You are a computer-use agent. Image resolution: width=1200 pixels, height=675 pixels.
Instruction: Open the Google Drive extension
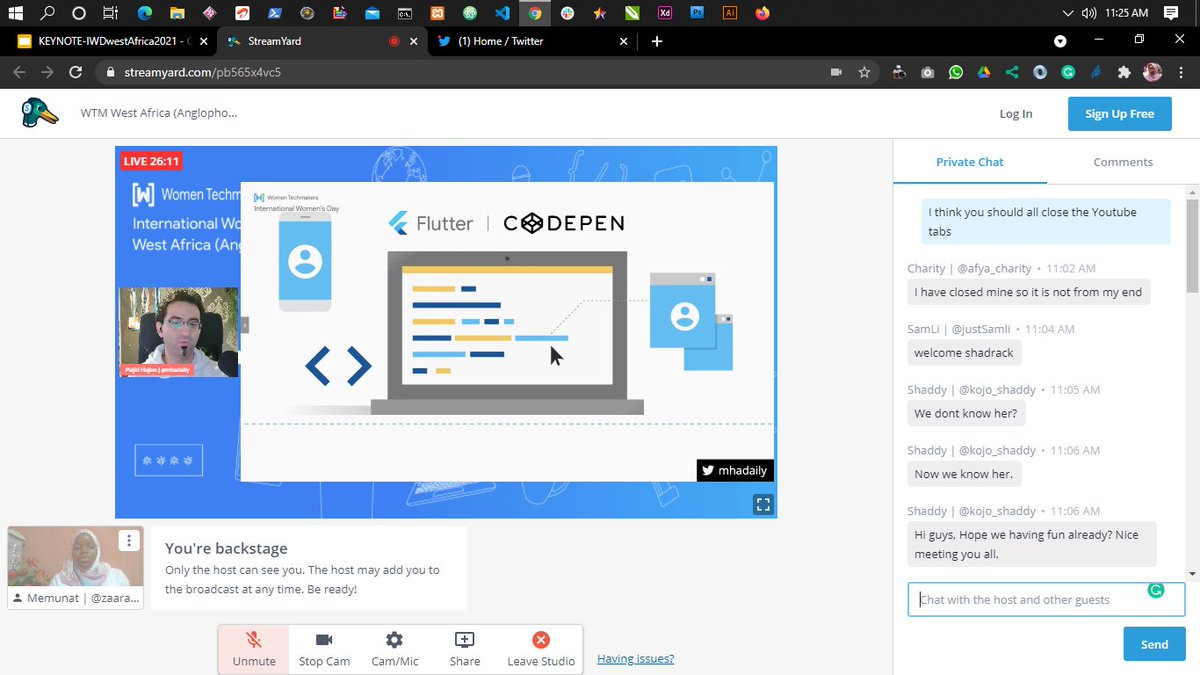[984, 73]
